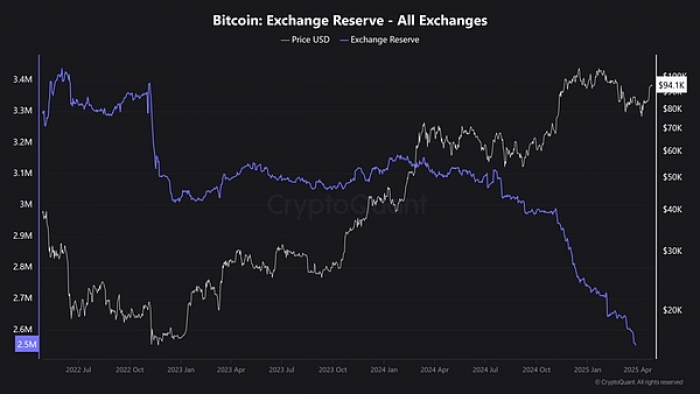Select the 2025 Apr date axis tick
Image resolution: width=700 pixels, height=394 pixels.
click(x=638, y=370)
